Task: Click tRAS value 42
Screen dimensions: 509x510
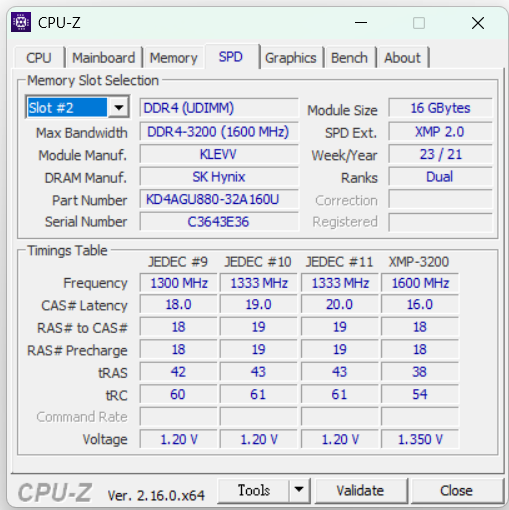Action: (x=179, y=372)
